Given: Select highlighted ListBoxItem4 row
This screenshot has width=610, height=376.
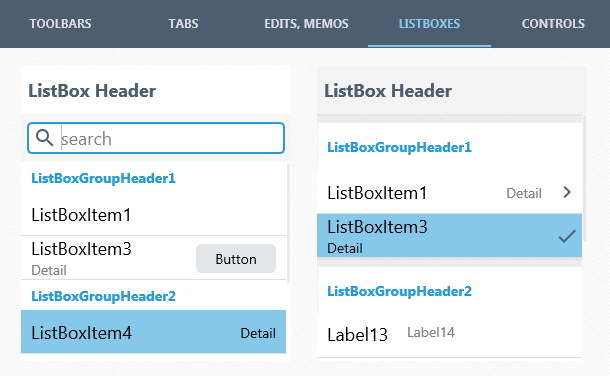Looking at the screenshot, I should coord(153,332).
